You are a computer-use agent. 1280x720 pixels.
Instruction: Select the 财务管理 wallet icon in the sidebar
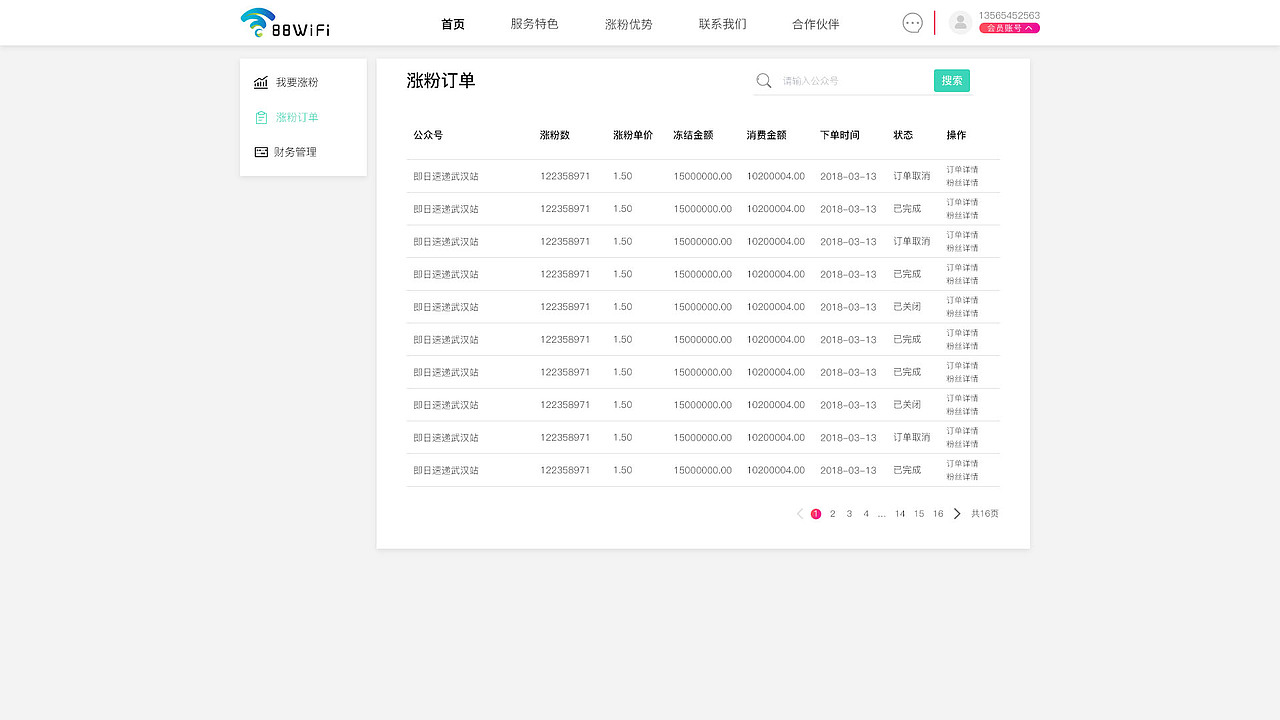coord(259,151)
